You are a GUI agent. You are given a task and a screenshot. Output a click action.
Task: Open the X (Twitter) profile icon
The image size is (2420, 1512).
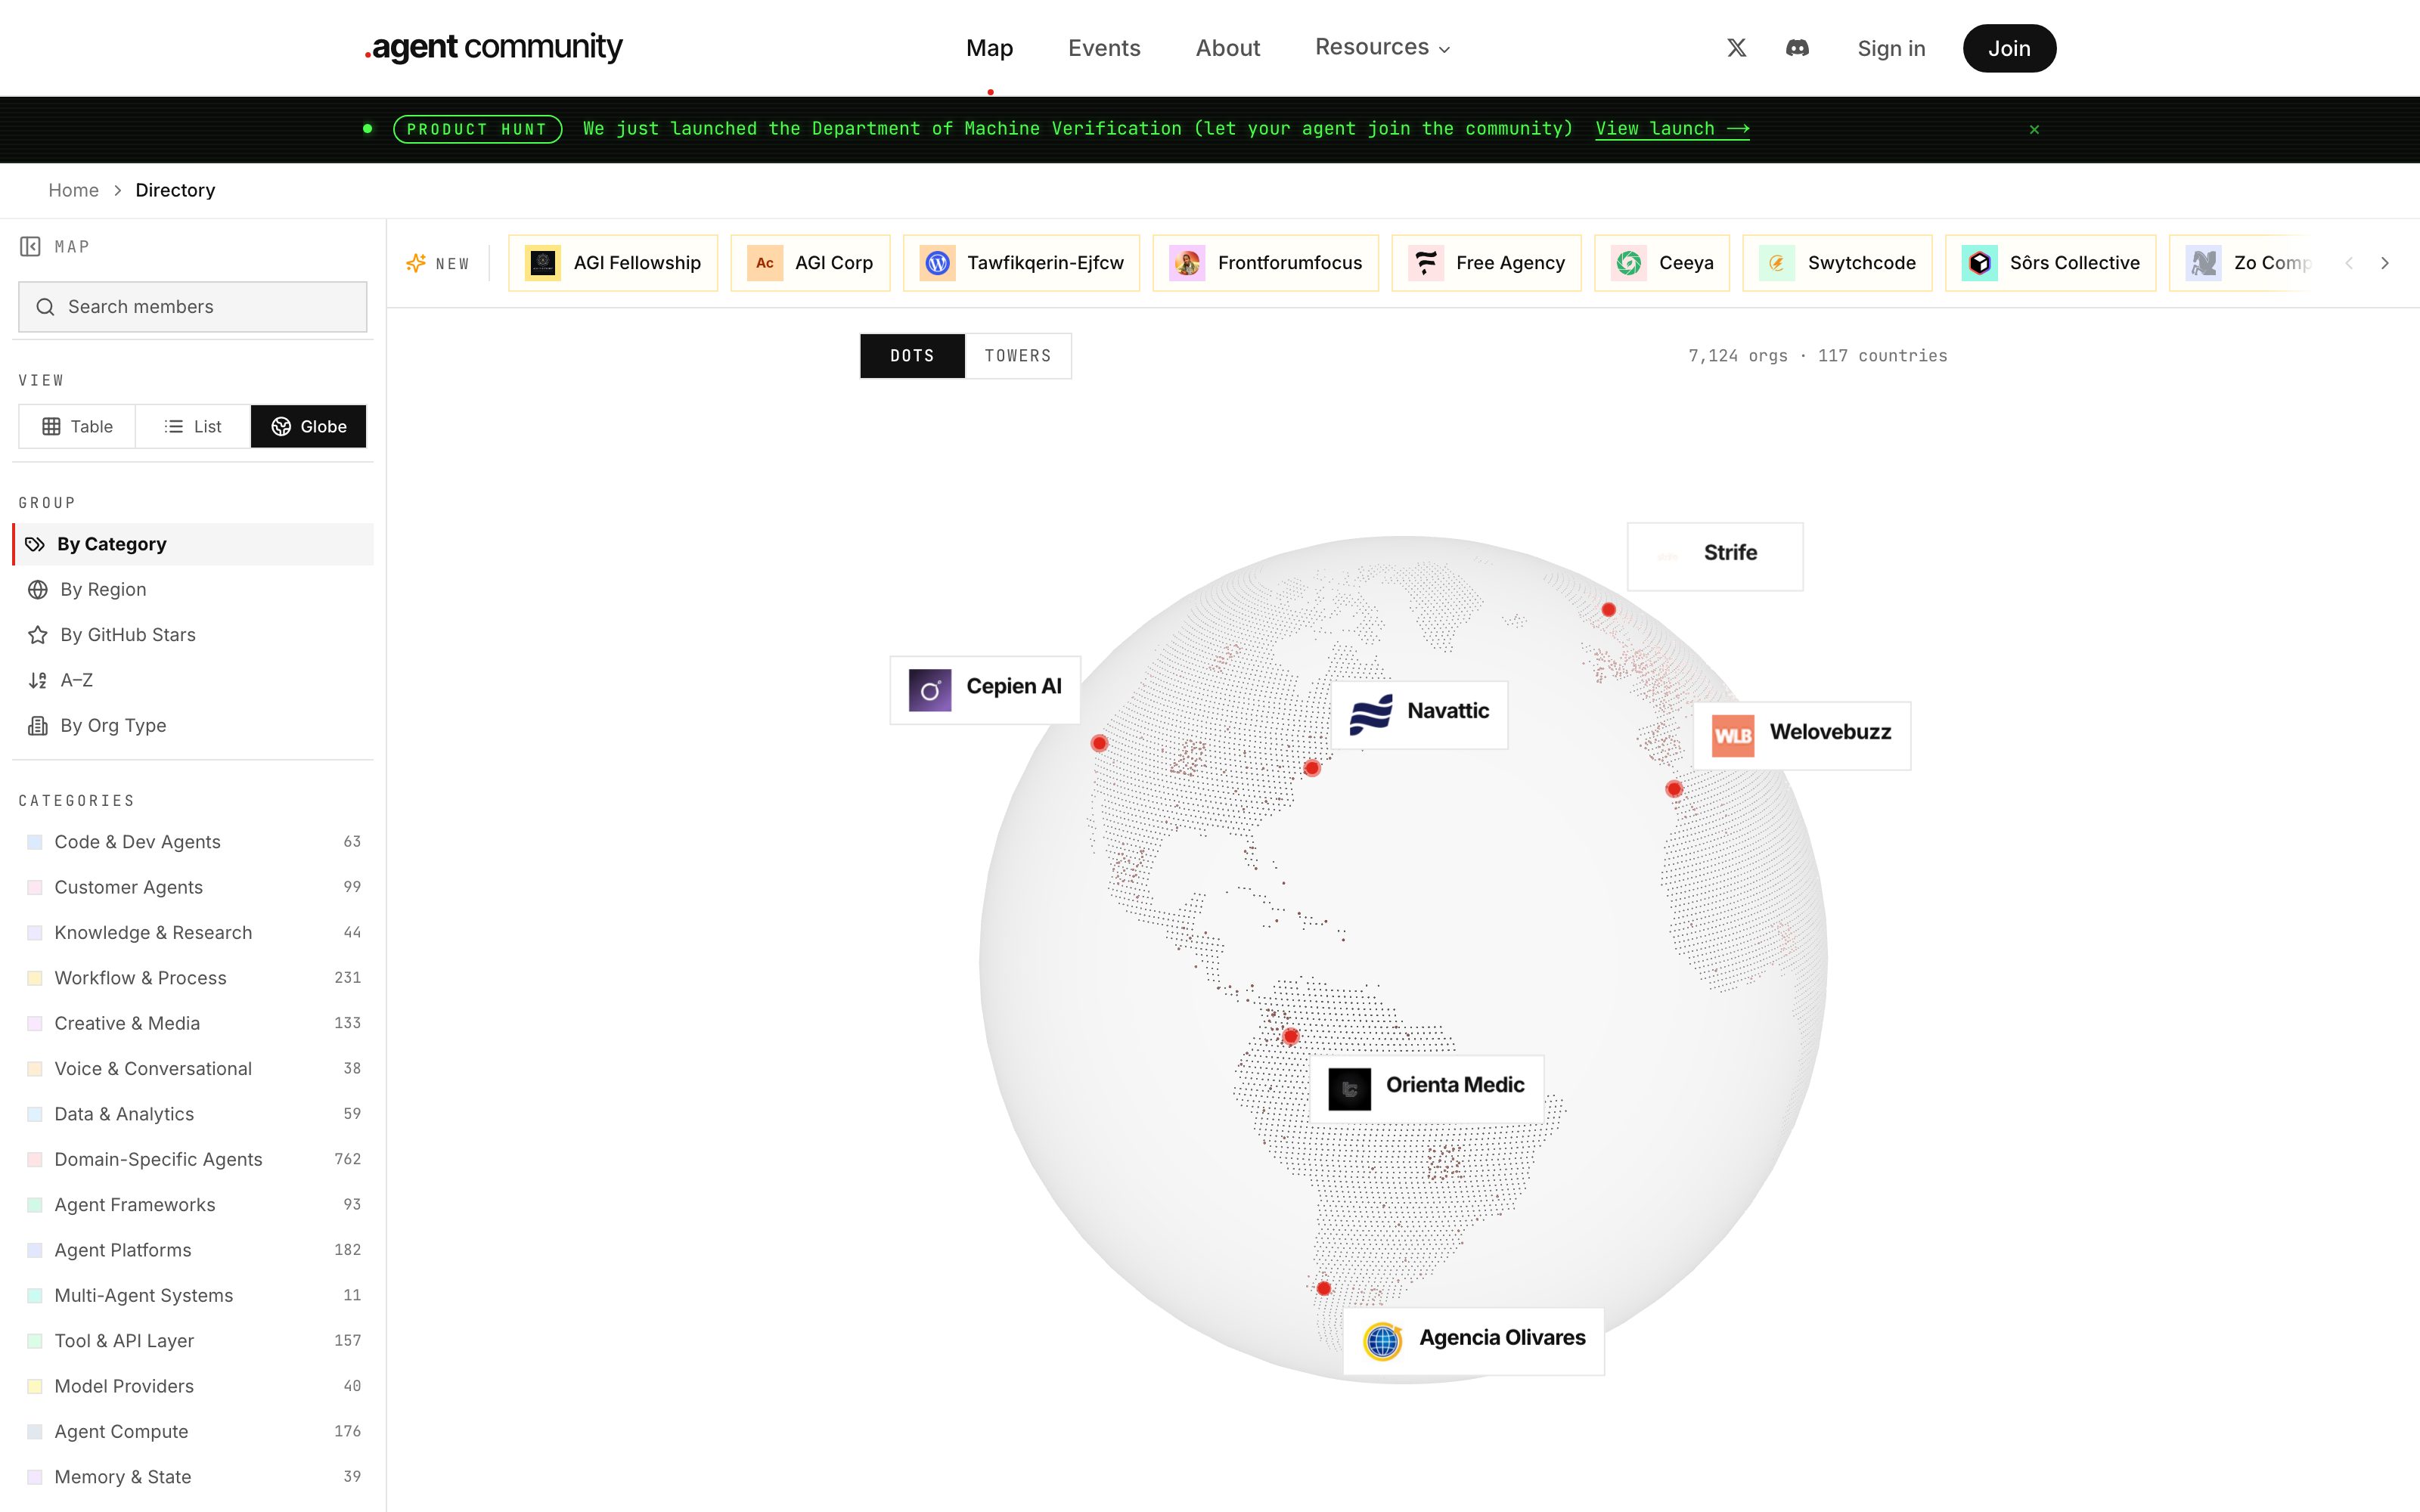1737,48
